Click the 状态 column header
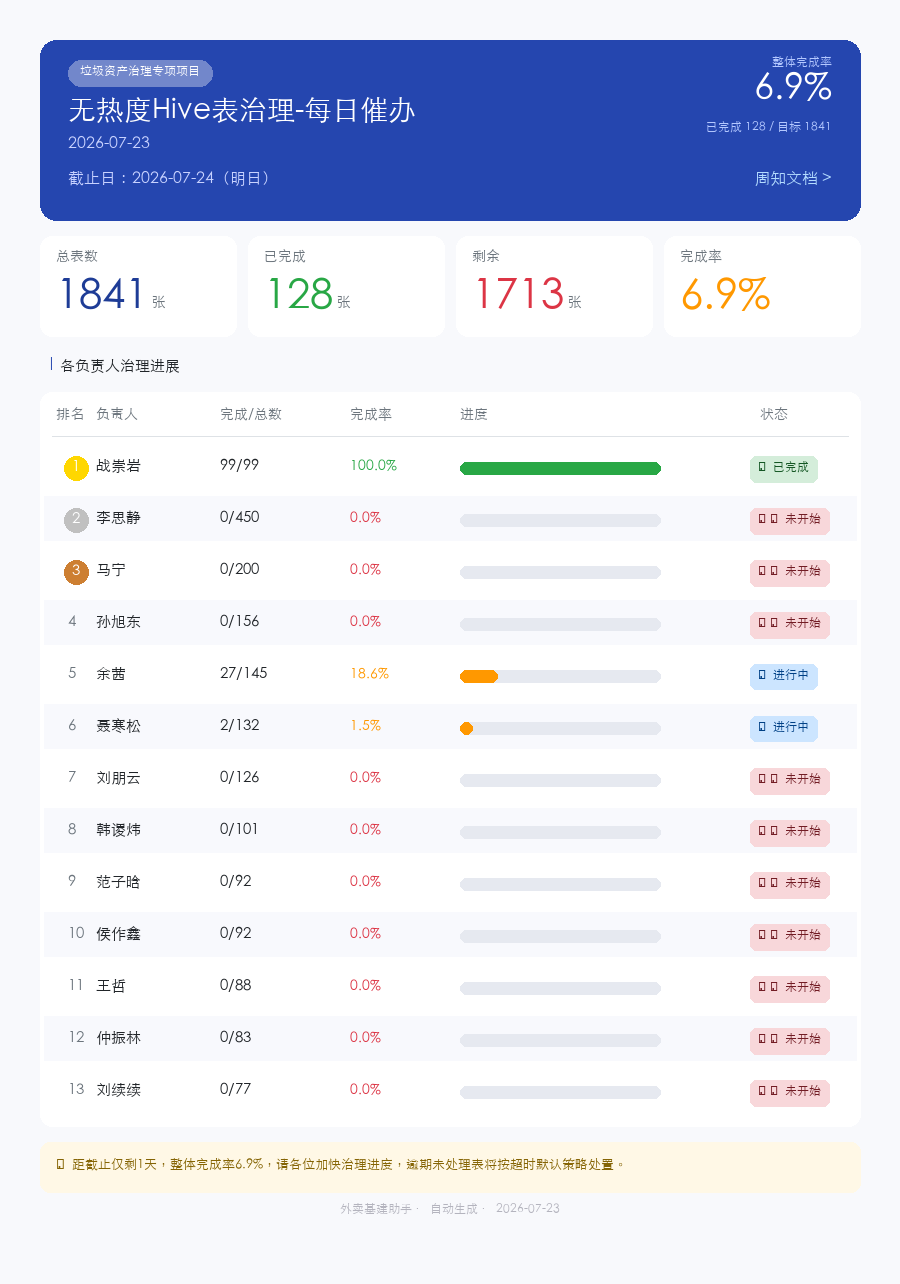Viewport: 900px width, 1284px height. click(774, 414)
